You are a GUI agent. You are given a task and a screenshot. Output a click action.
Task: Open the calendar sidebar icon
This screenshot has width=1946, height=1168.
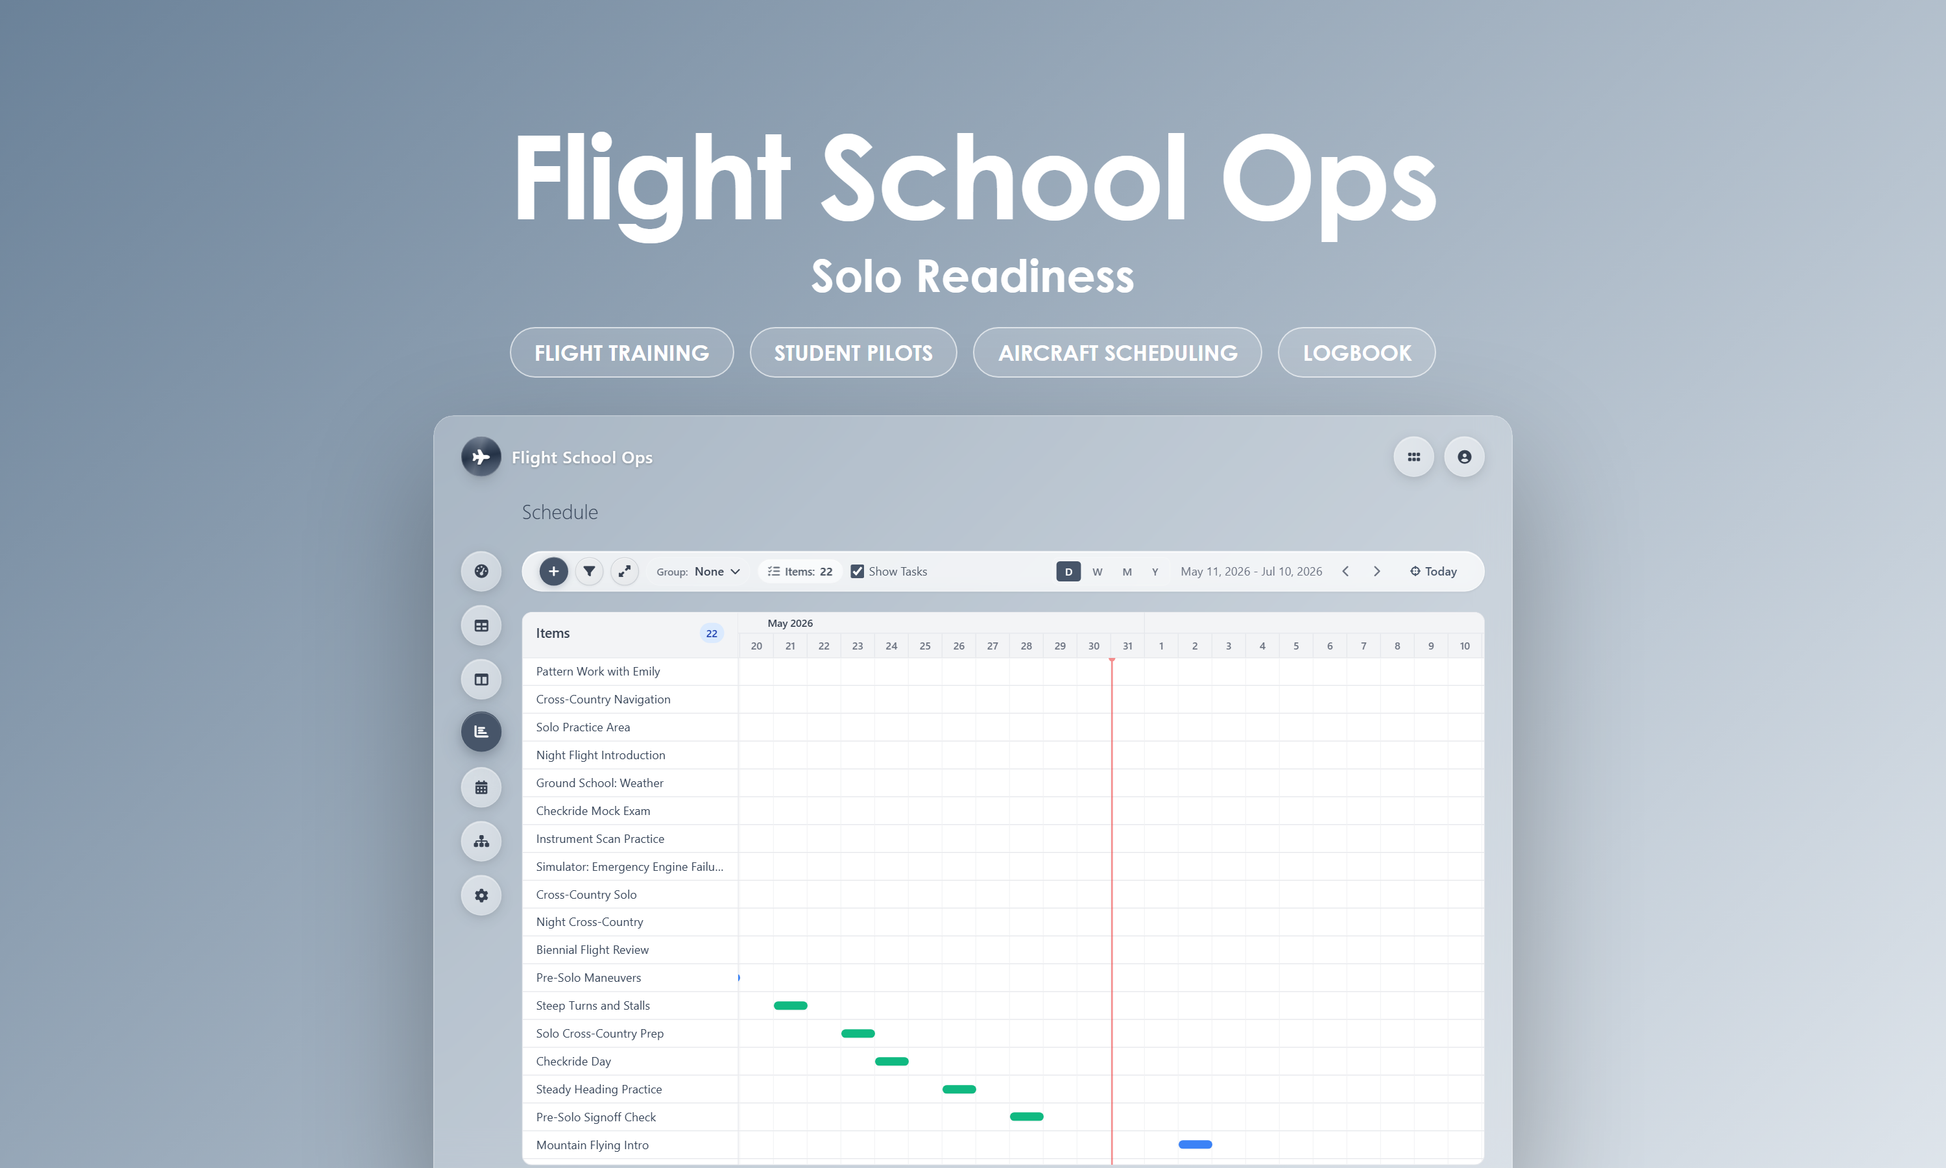481,787
